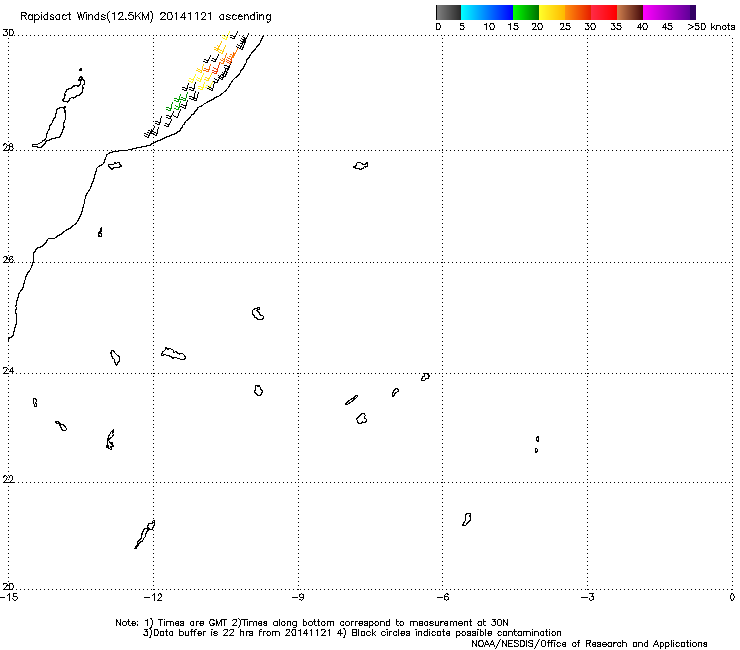Click the legend value "35"
Screen dimensions: 740x650
pos(616,27)
